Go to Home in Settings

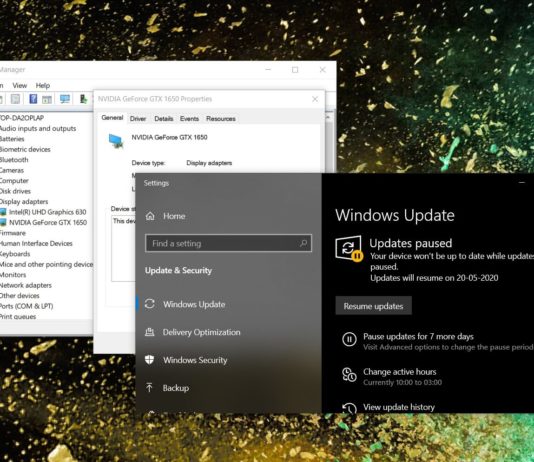point(174,216)
